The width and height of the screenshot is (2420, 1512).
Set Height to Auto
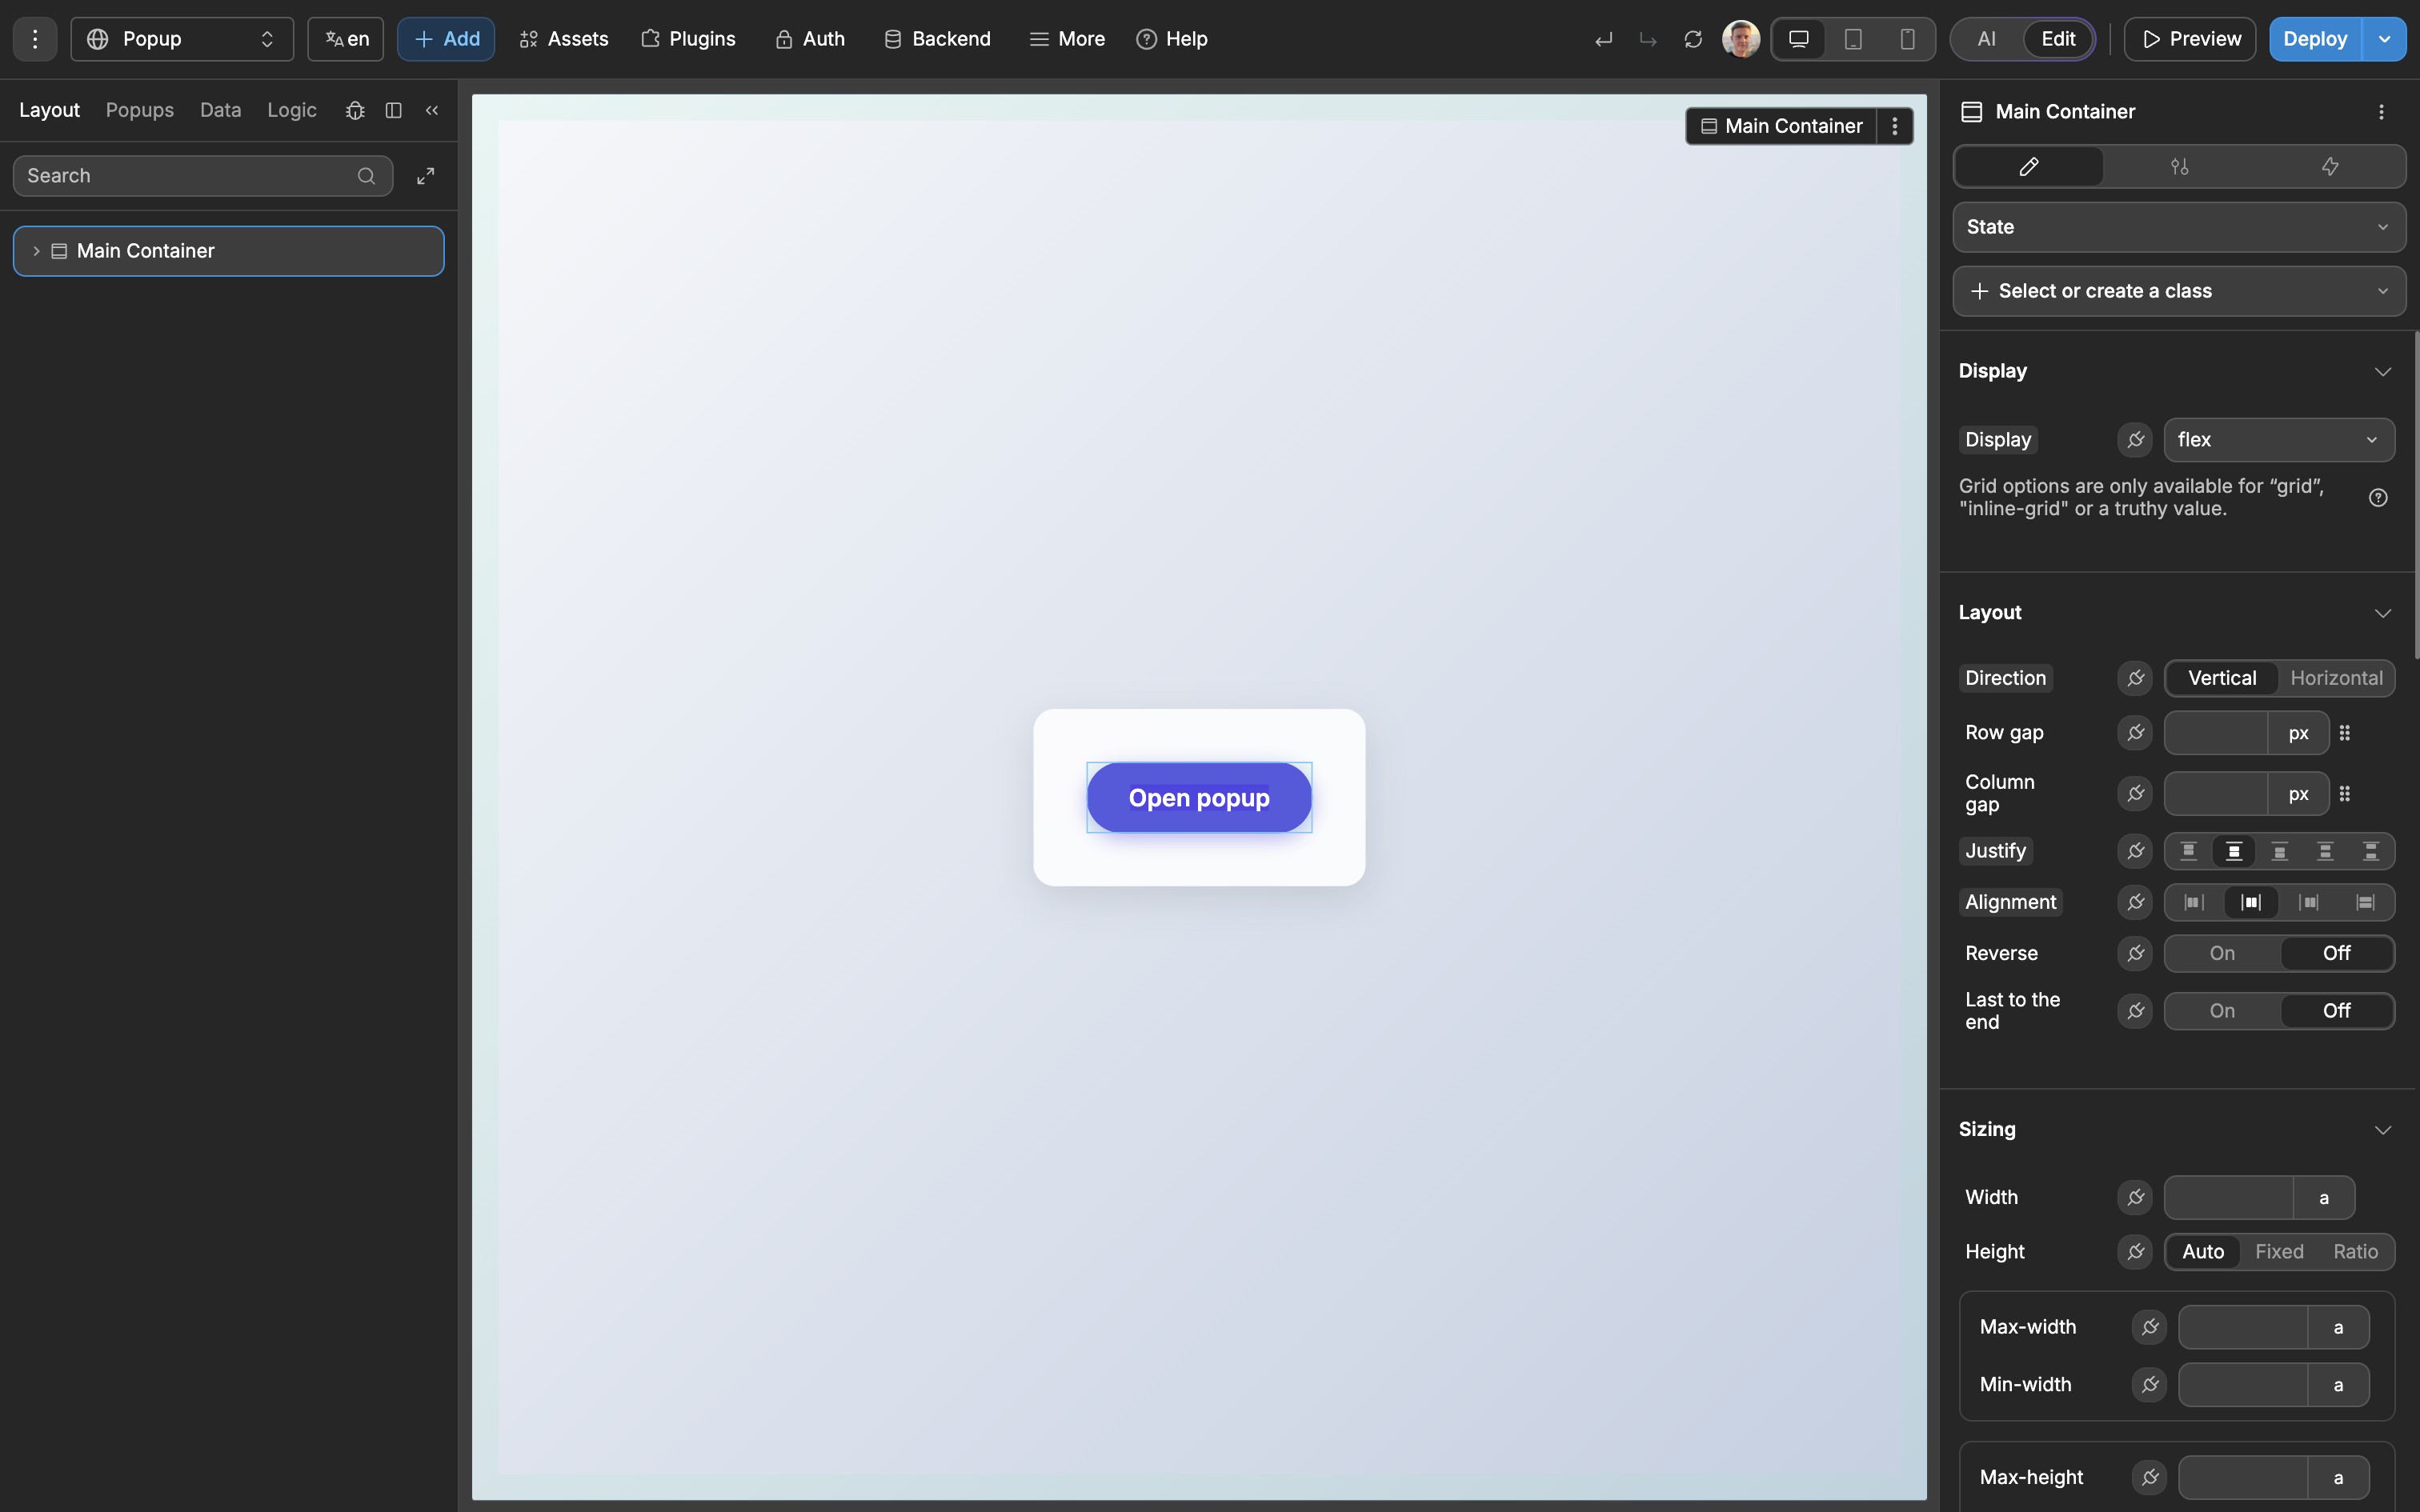(2203, 1252)
